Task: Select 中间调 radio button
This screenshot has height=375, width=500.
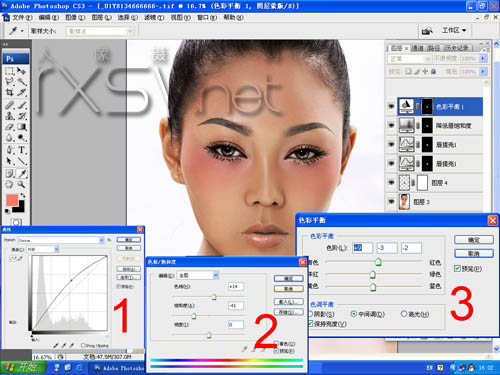Action: point(354,314)
